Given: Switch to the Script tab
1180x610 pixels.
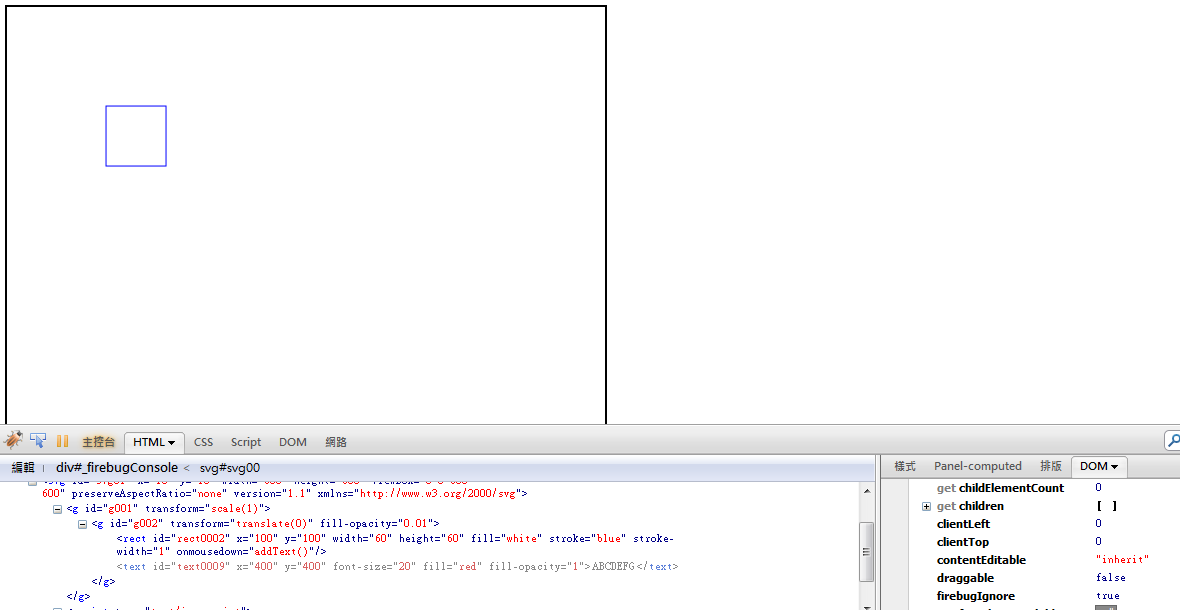Looking at the screenshot, I should [x=246, y=442].
